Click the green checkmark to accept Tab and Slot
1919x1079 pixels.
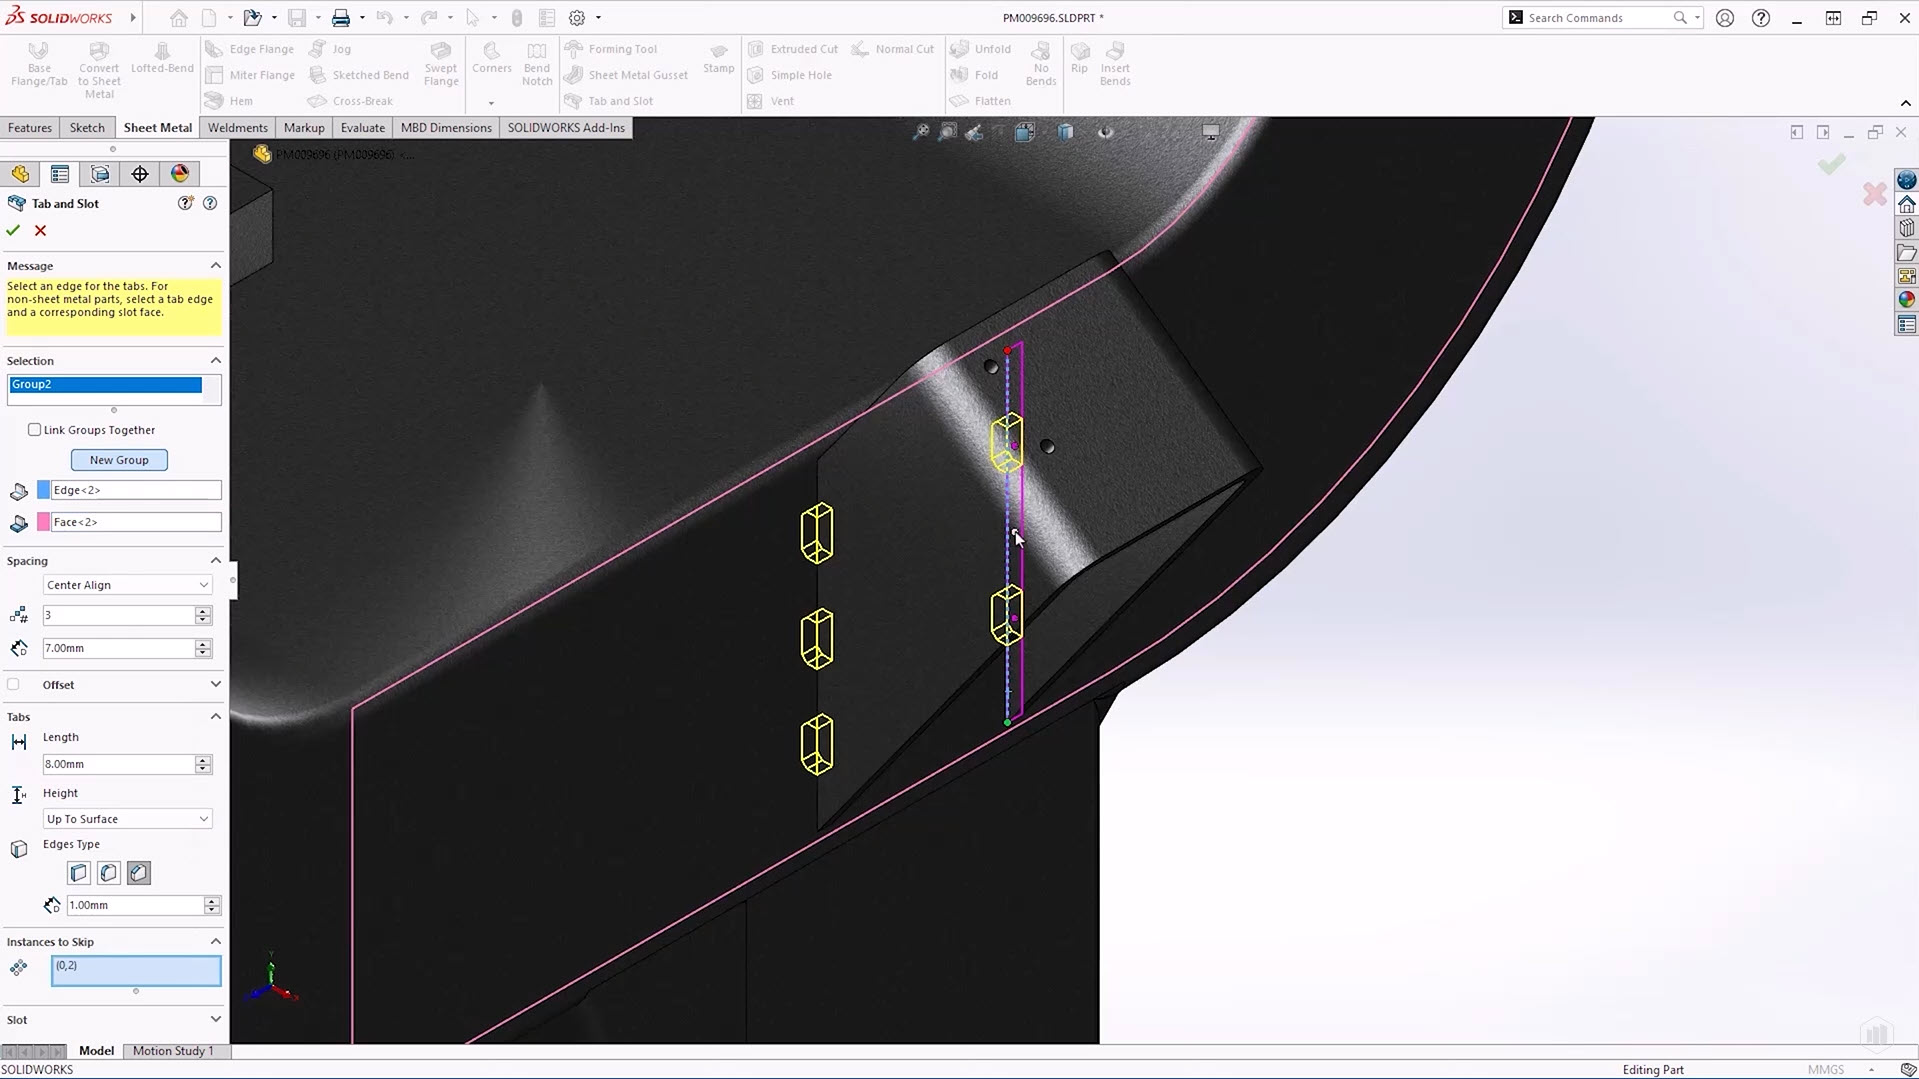(13, 230)
